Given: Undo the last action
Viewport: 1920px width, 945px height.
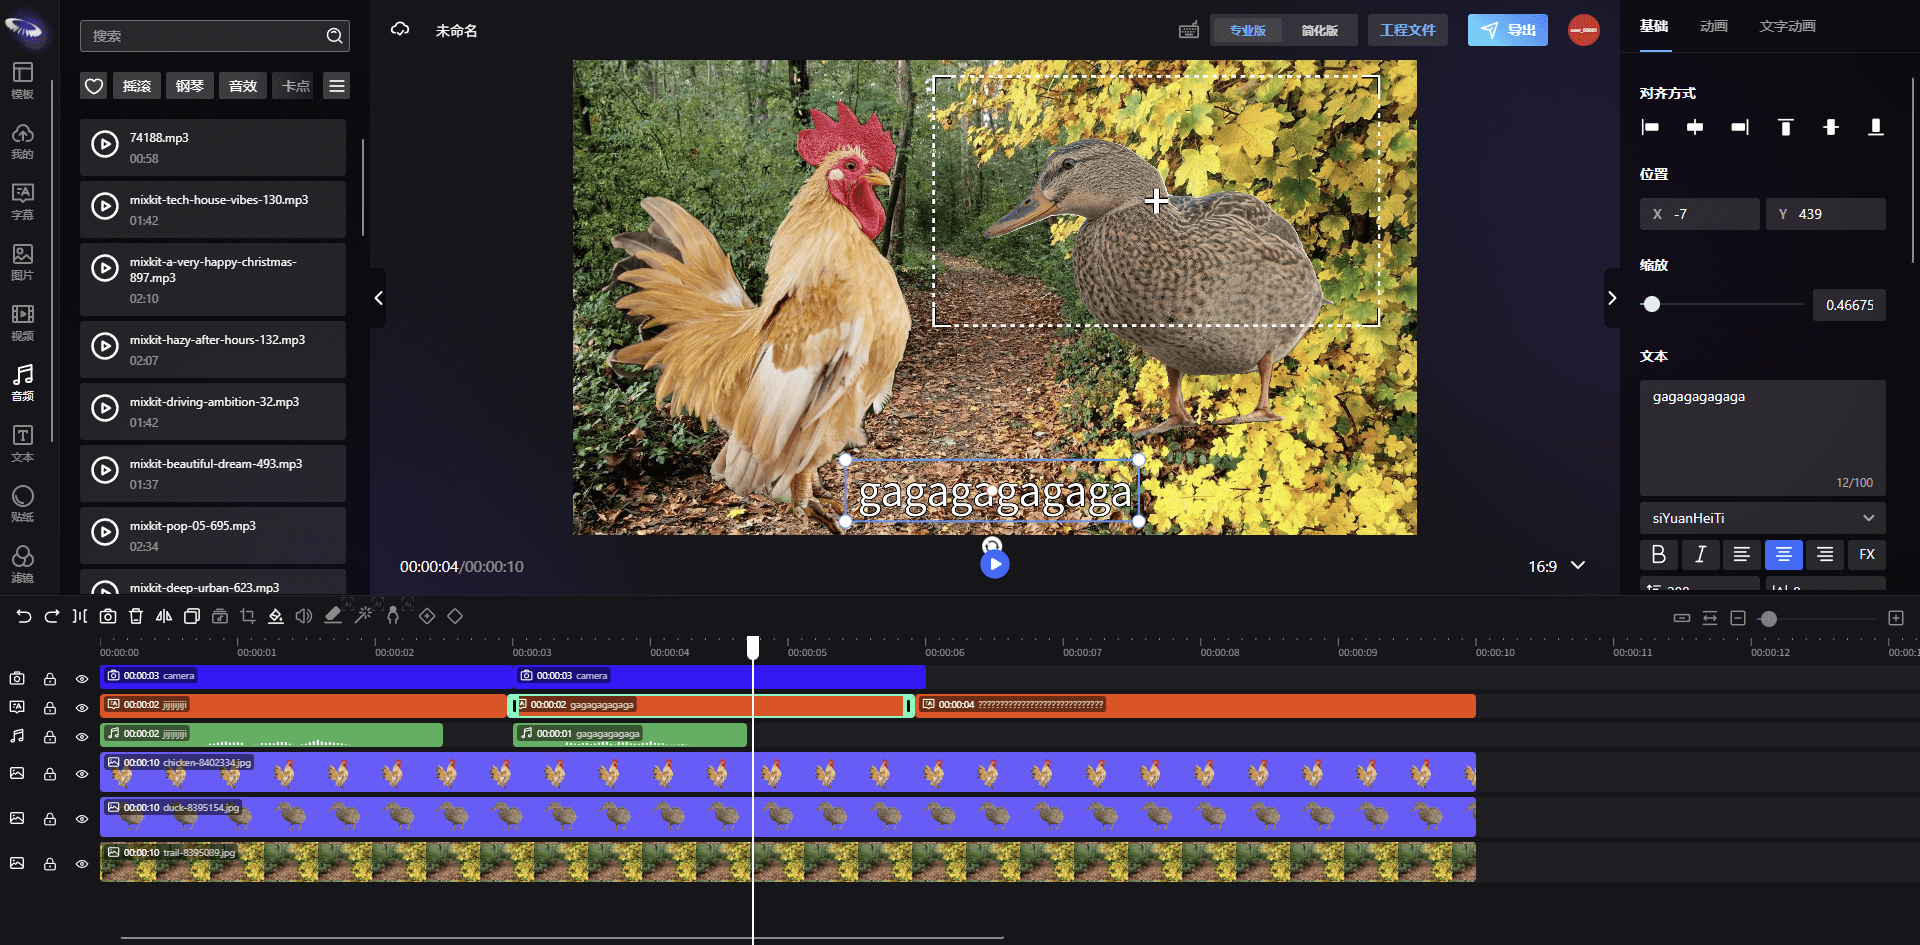Looking at the screenshot, I should pyautogui.click(x=24, y=617).
